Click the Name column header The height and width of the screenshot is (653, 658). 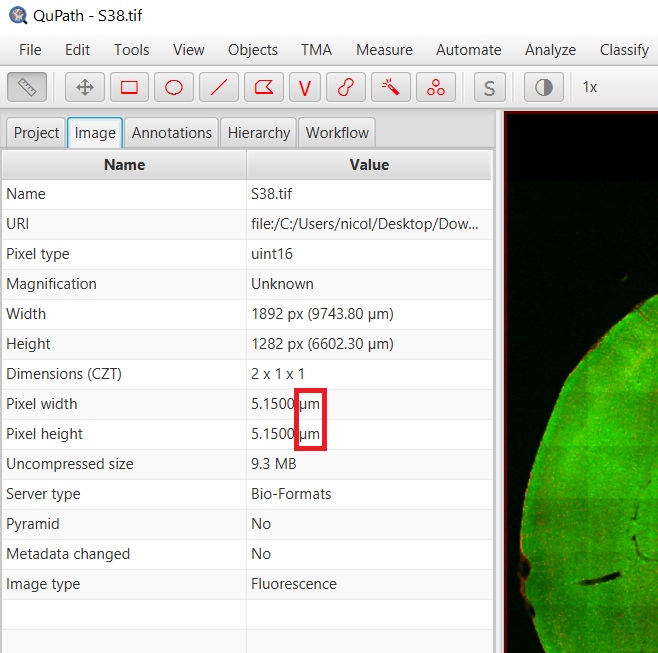(x=124, y=165)
